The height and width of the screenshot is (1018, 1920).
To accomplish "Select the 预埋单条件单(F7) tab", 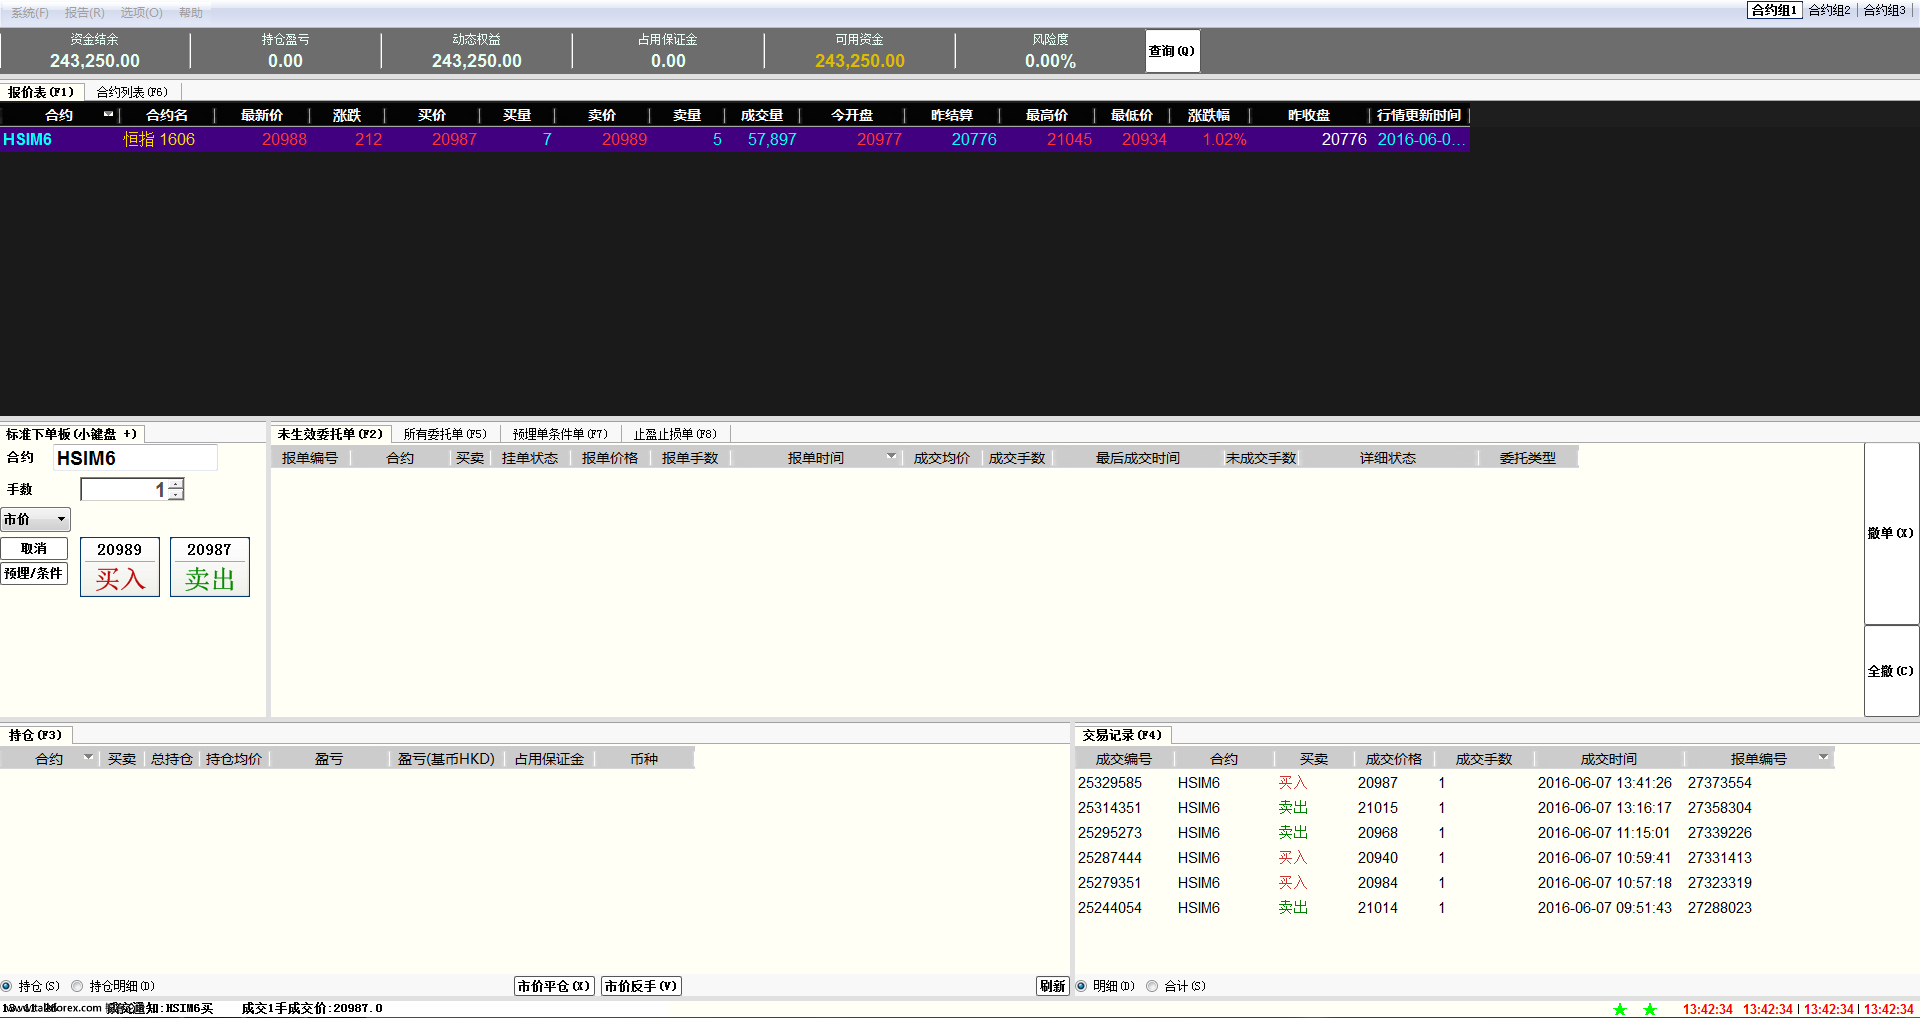I will [x=560, y=434].
